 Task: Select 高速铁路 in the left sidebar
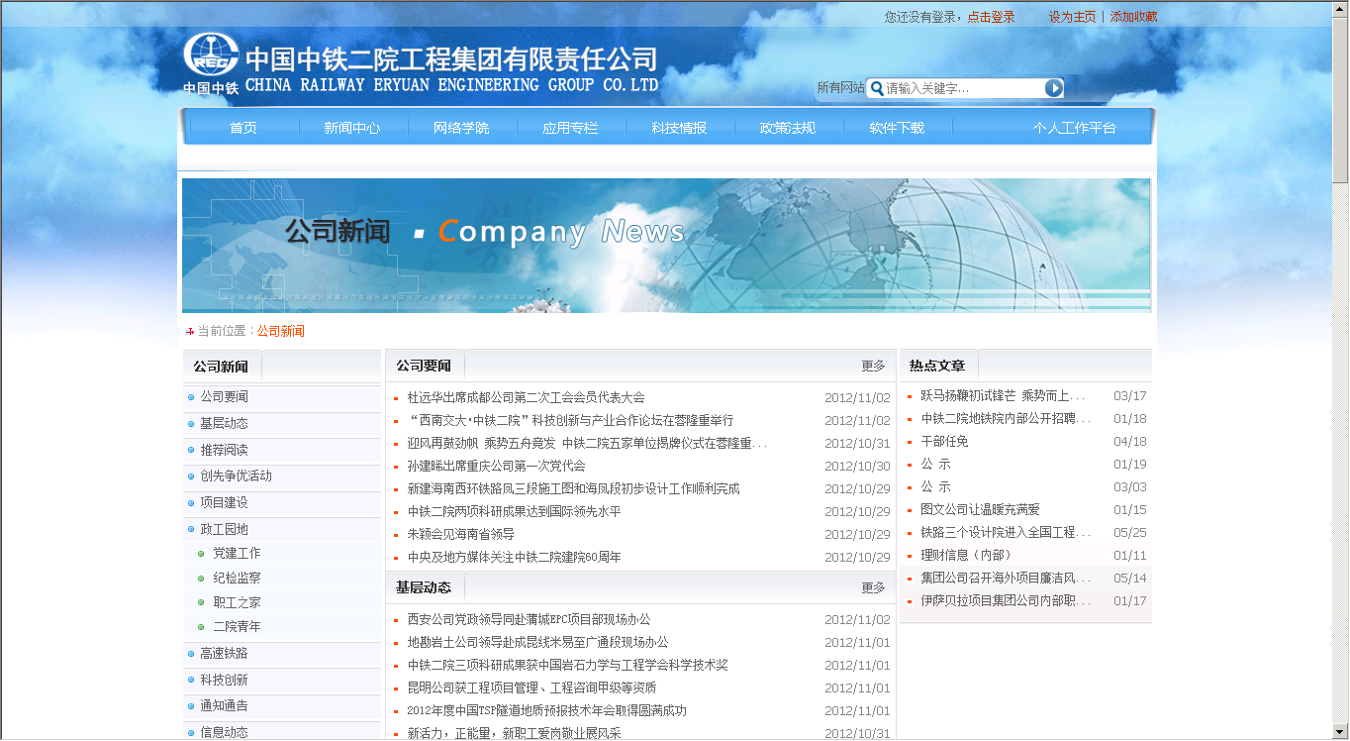tap(224, 653)
